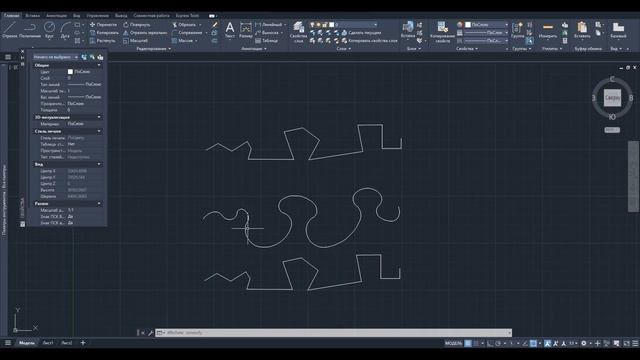The image size is (640, 360).
Task: Click the Обрезать trim tool
Action: pos(184,24)
